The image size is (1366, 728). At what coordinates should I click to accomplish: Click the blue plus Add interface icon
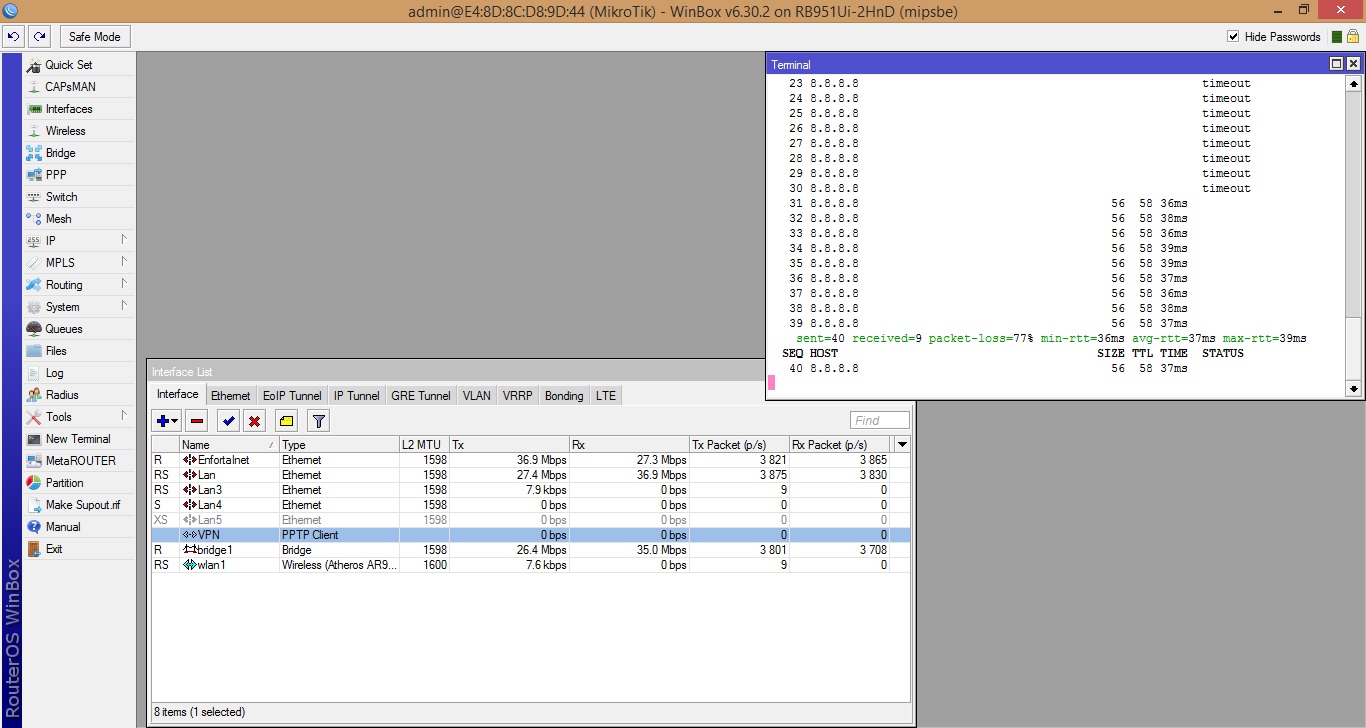pyautogui.click(x=165, y=421)
